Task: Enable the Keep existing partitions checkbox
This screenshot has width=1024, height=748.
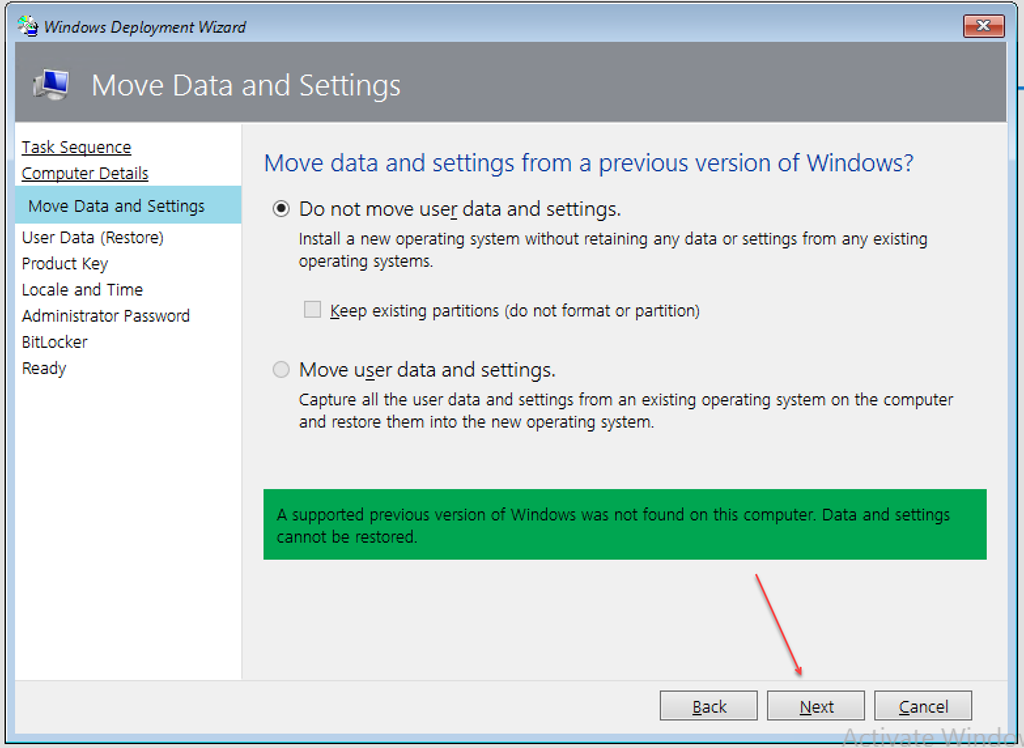Action: click(312, 311)
